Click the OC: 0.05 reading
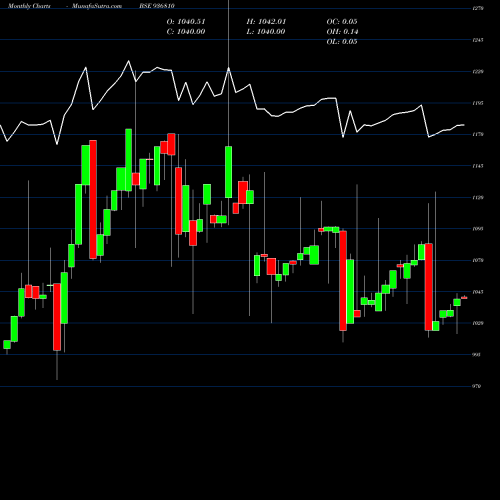Screen dimensions: 500x500 tap(342, 22)
